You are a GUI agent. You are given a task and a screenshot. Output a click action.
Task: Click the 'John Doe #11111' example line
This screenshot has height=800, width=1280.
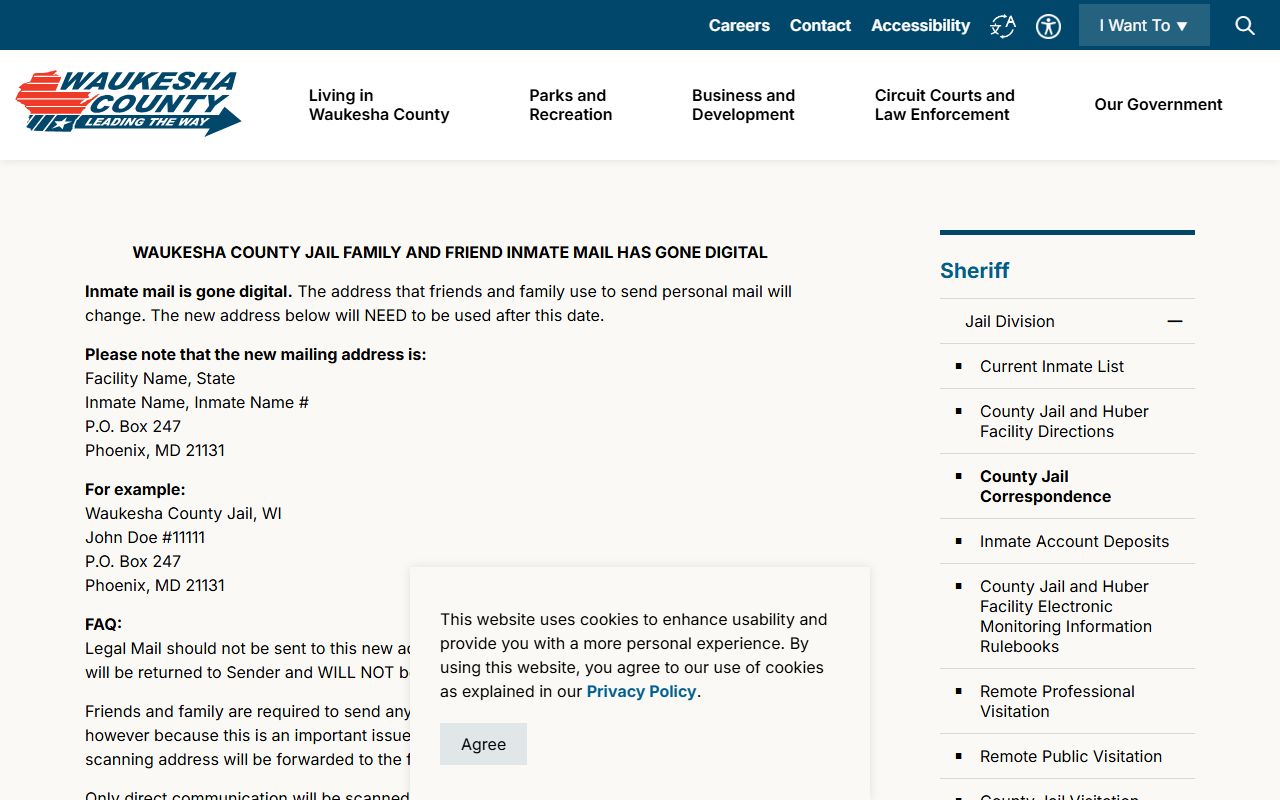pos(145,538)
